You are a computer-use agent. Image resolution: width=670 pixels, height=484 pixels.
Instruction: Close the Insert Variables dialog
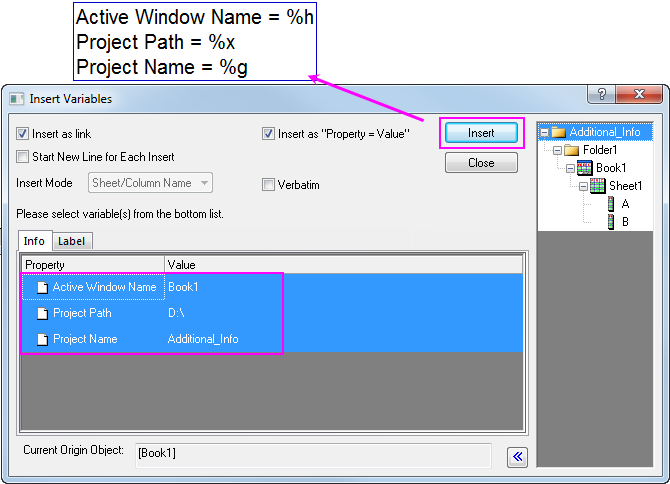coord(639,94)
